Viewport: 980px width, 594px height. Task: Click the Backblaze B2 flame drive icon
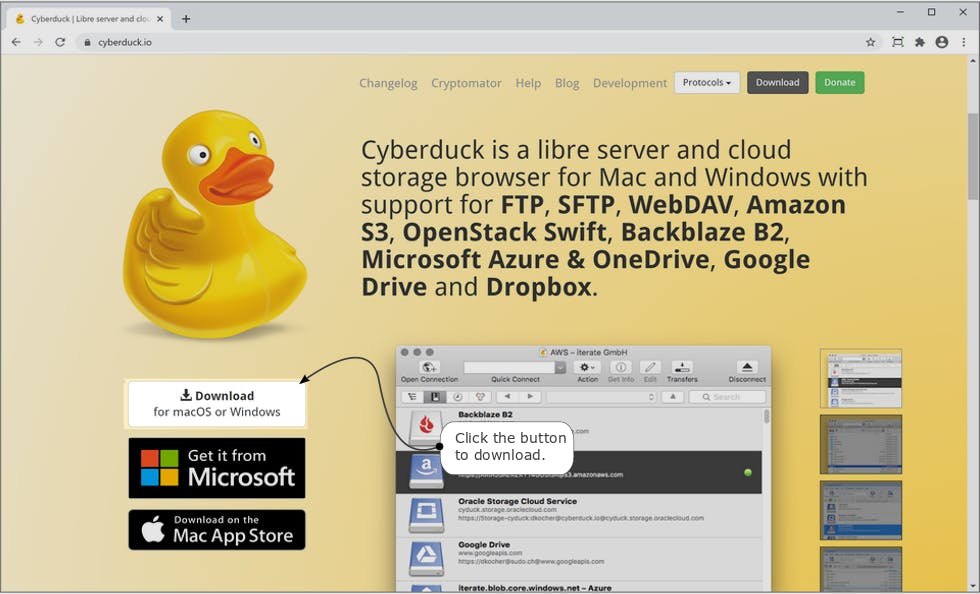426,426
